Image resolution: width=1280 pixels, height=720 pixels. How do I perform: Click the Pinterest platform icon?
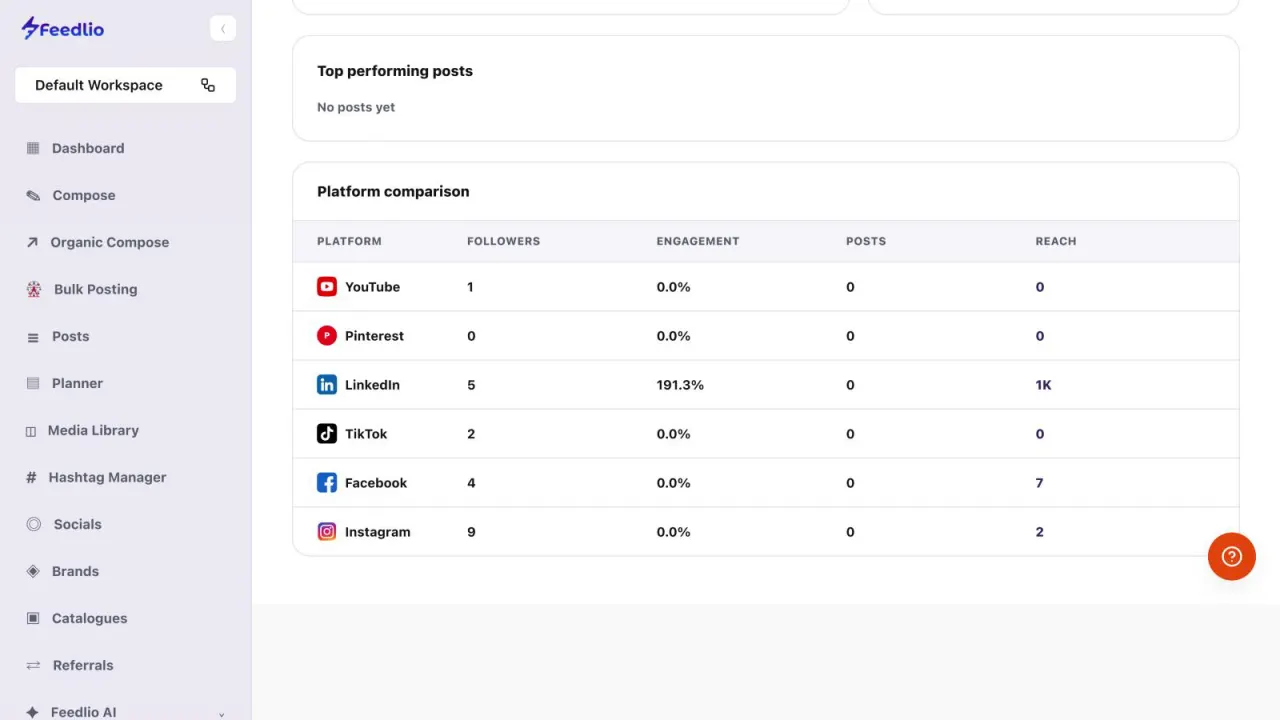click(327, 336)
